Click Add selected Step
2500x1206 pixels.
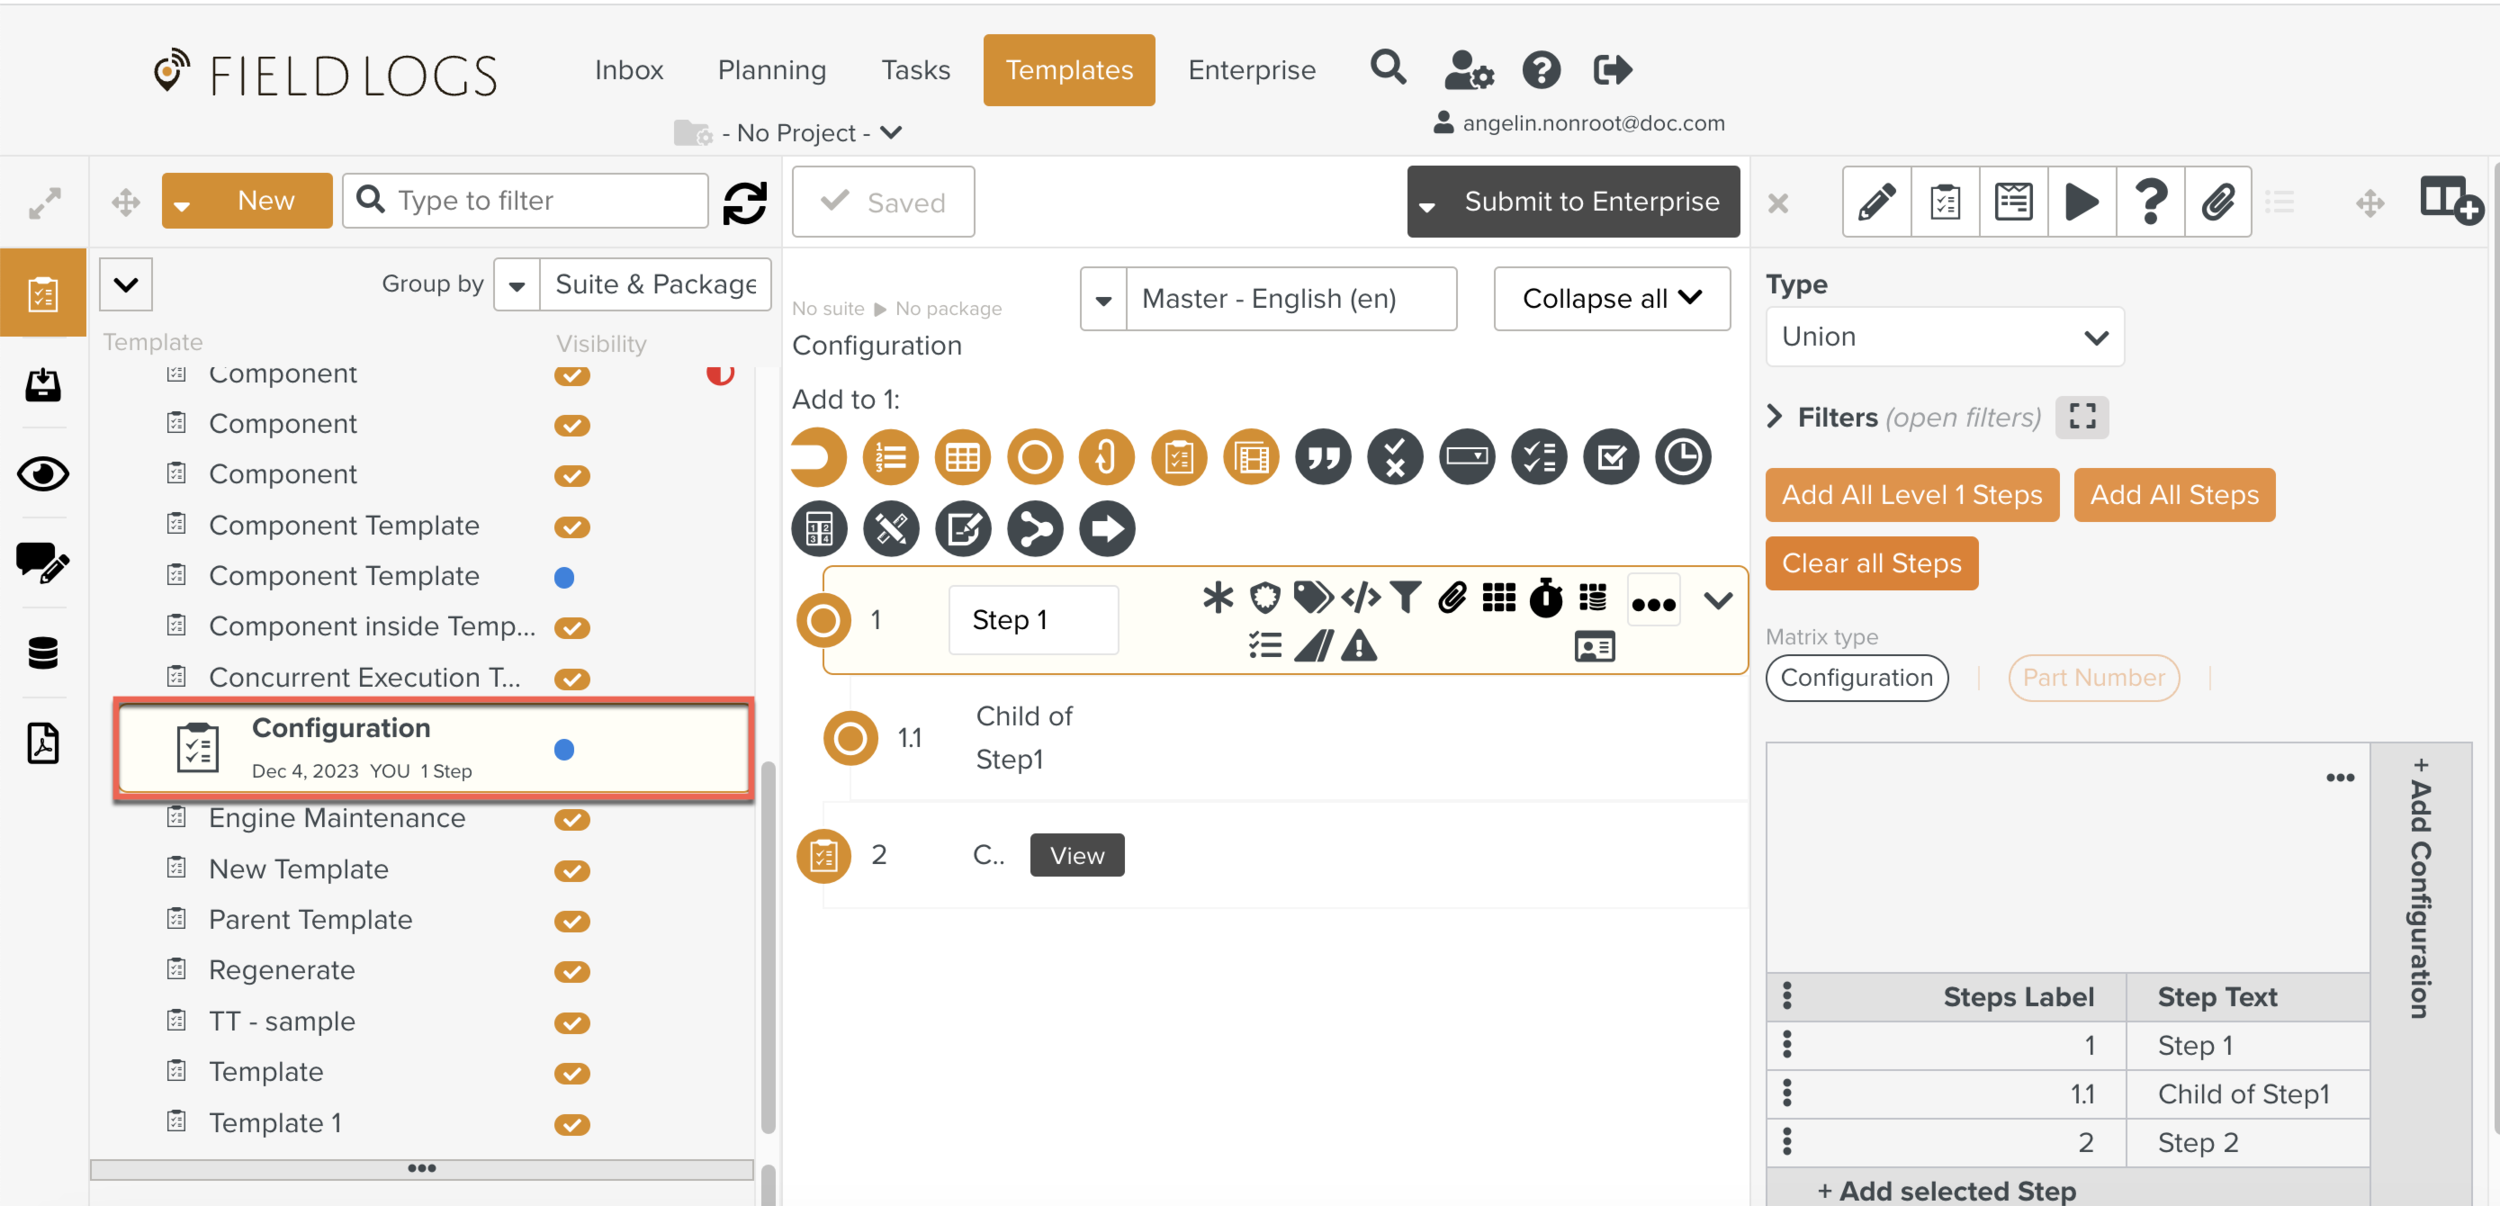coord(1946,1190)
